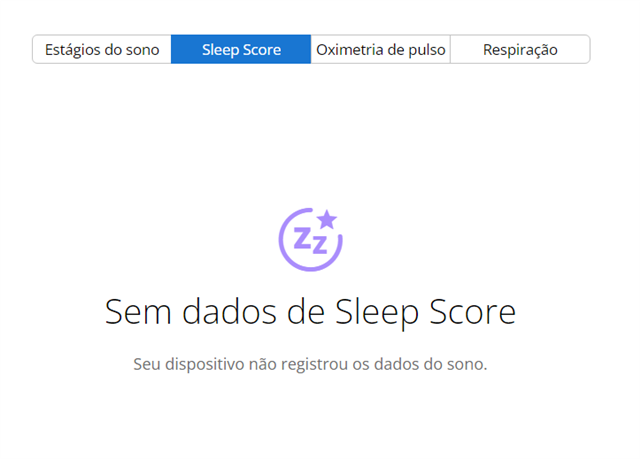The height and width of the screenshot is (459, 640).
Task: Click the Seu dispositivo não registrou message
Action: (310, 364)
